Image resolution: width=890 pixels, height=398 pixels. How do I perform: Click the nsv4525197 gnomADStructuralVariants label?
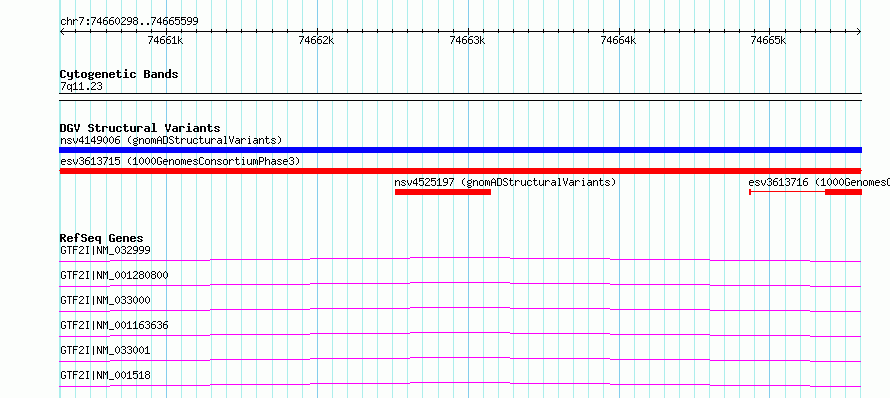point(505,182)
